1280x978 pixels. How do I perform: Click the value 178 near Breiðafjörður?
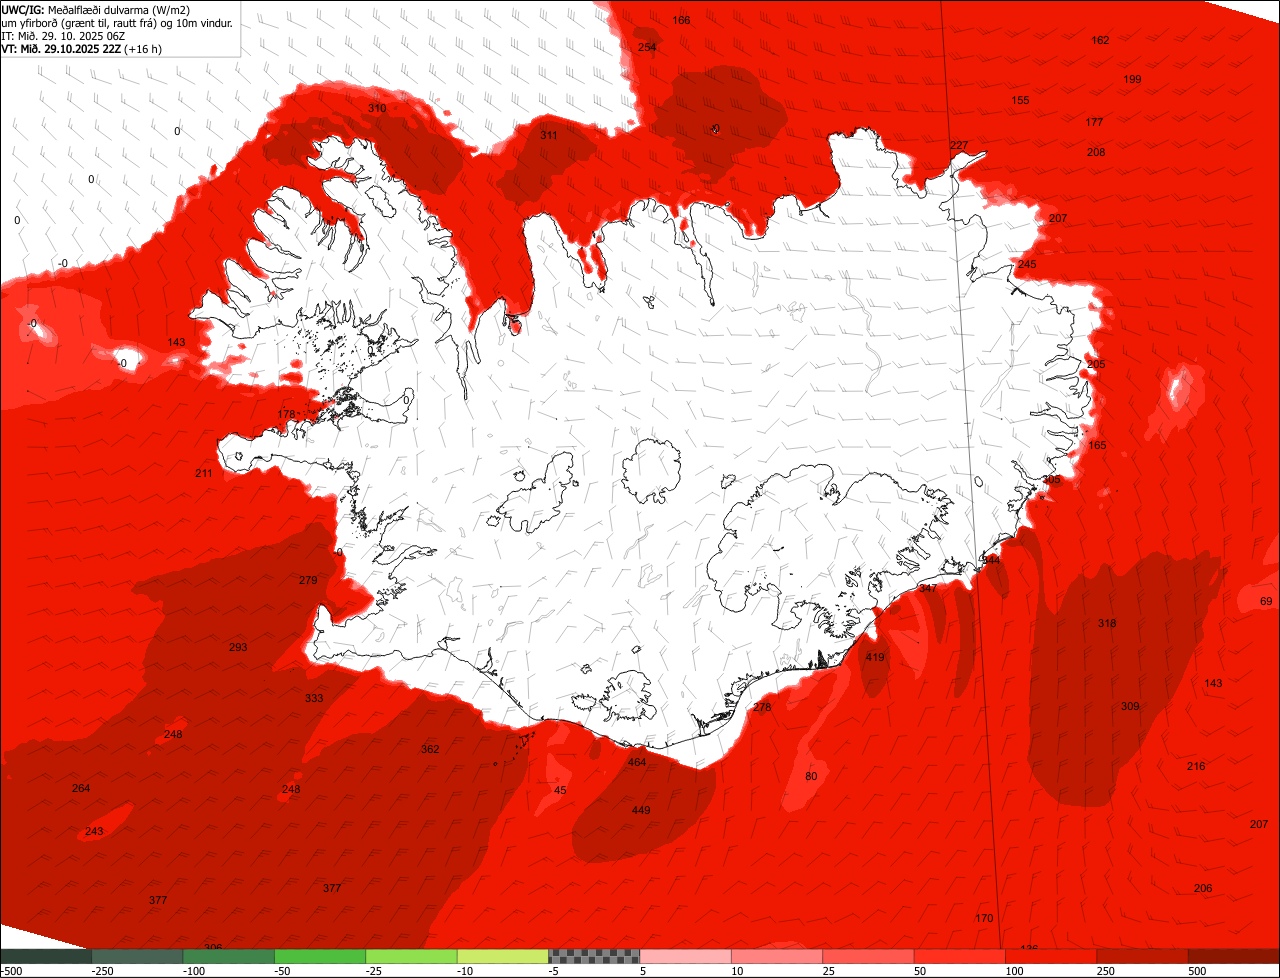click(286, 414)
